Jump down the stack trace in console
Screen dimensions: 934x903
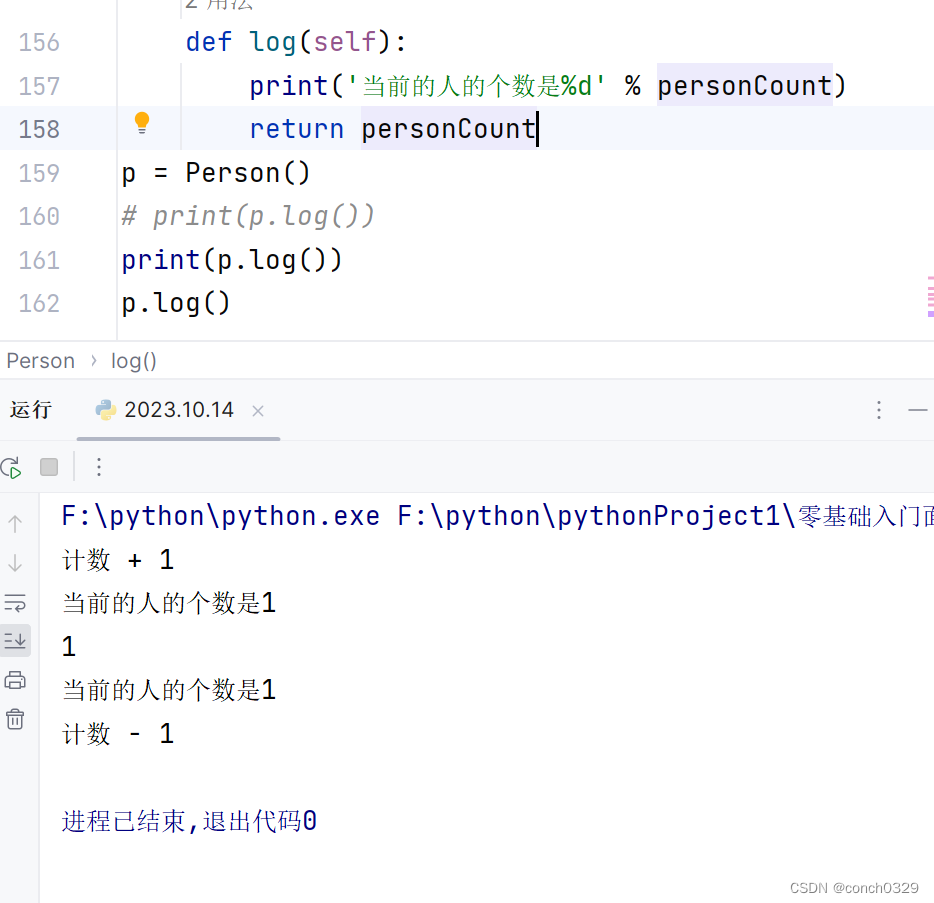[x=14, y=562]
